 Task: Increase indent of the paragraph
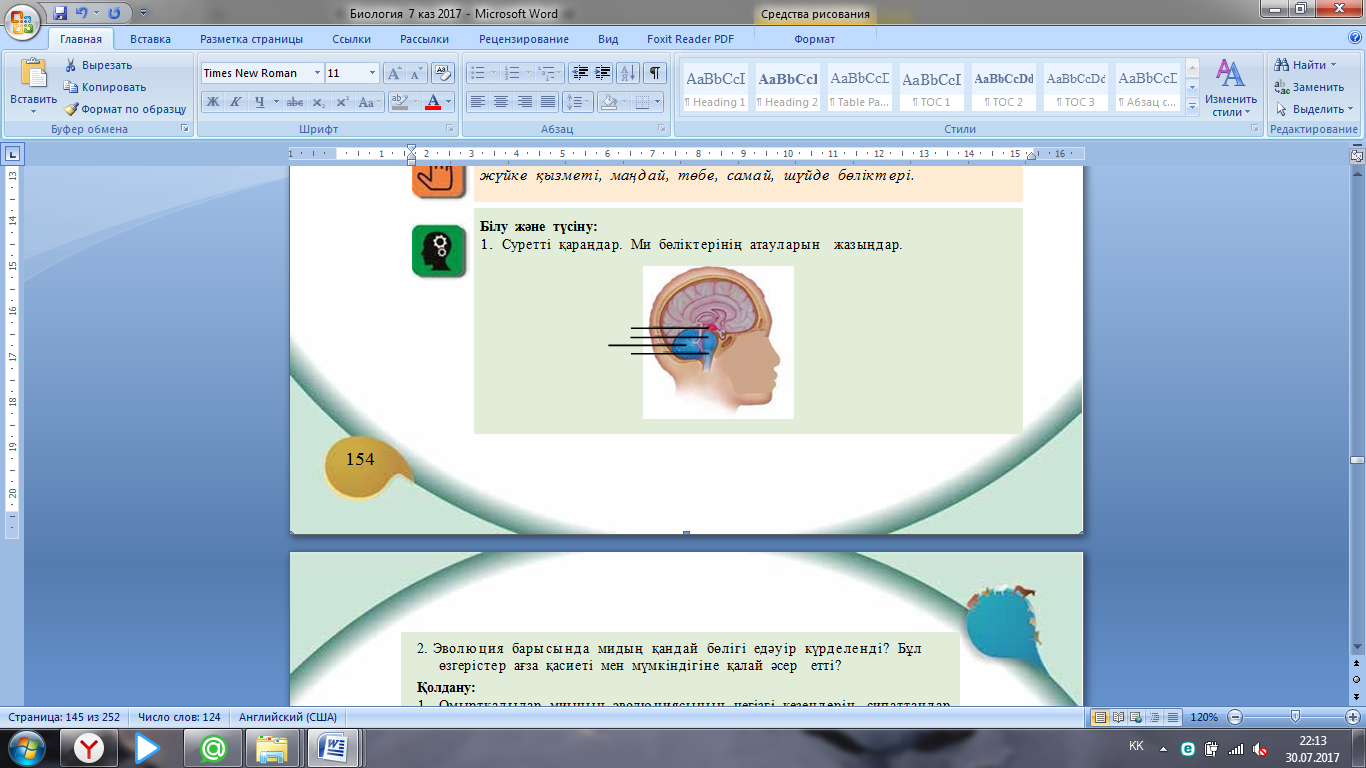pos(603,73)
